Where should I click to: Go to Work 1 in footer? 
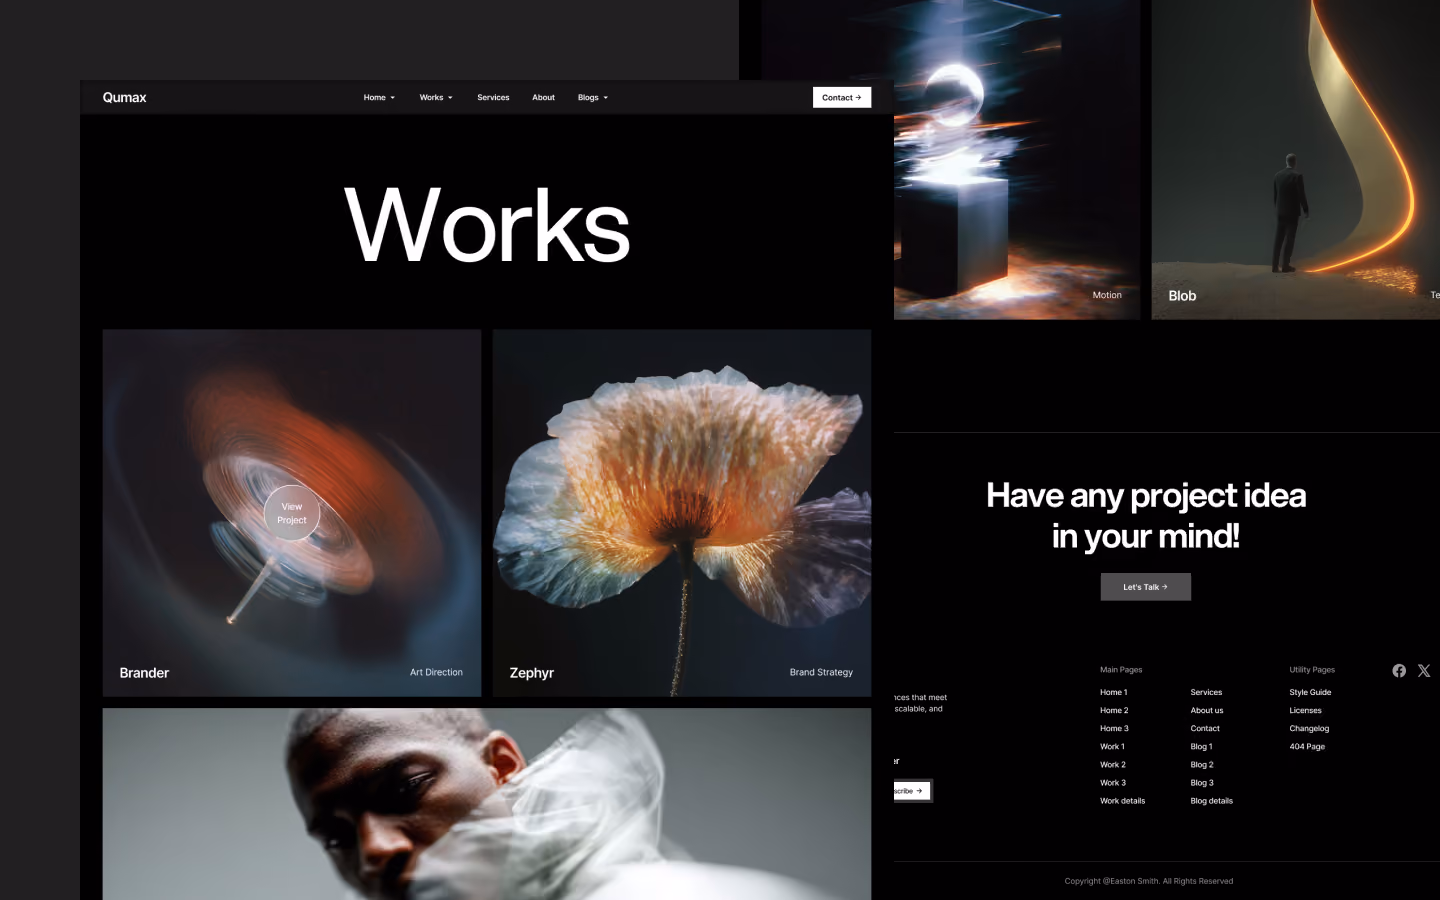pos(1112,746)
